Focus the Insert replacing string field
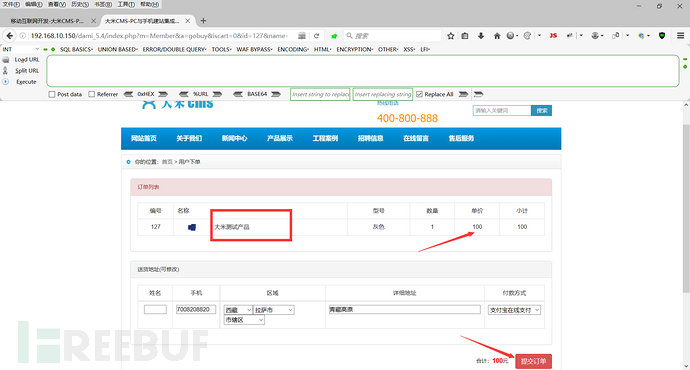 click(x=383, y=94)
